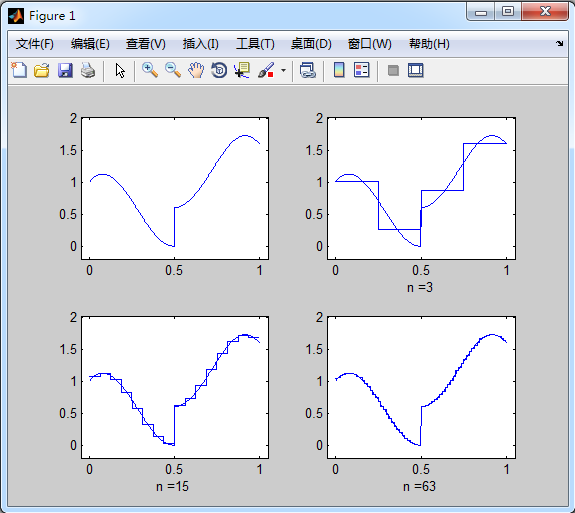Activate the Zoom Out magnifier
The height and width of the screenshot is (513, 575).
(173, 70)
